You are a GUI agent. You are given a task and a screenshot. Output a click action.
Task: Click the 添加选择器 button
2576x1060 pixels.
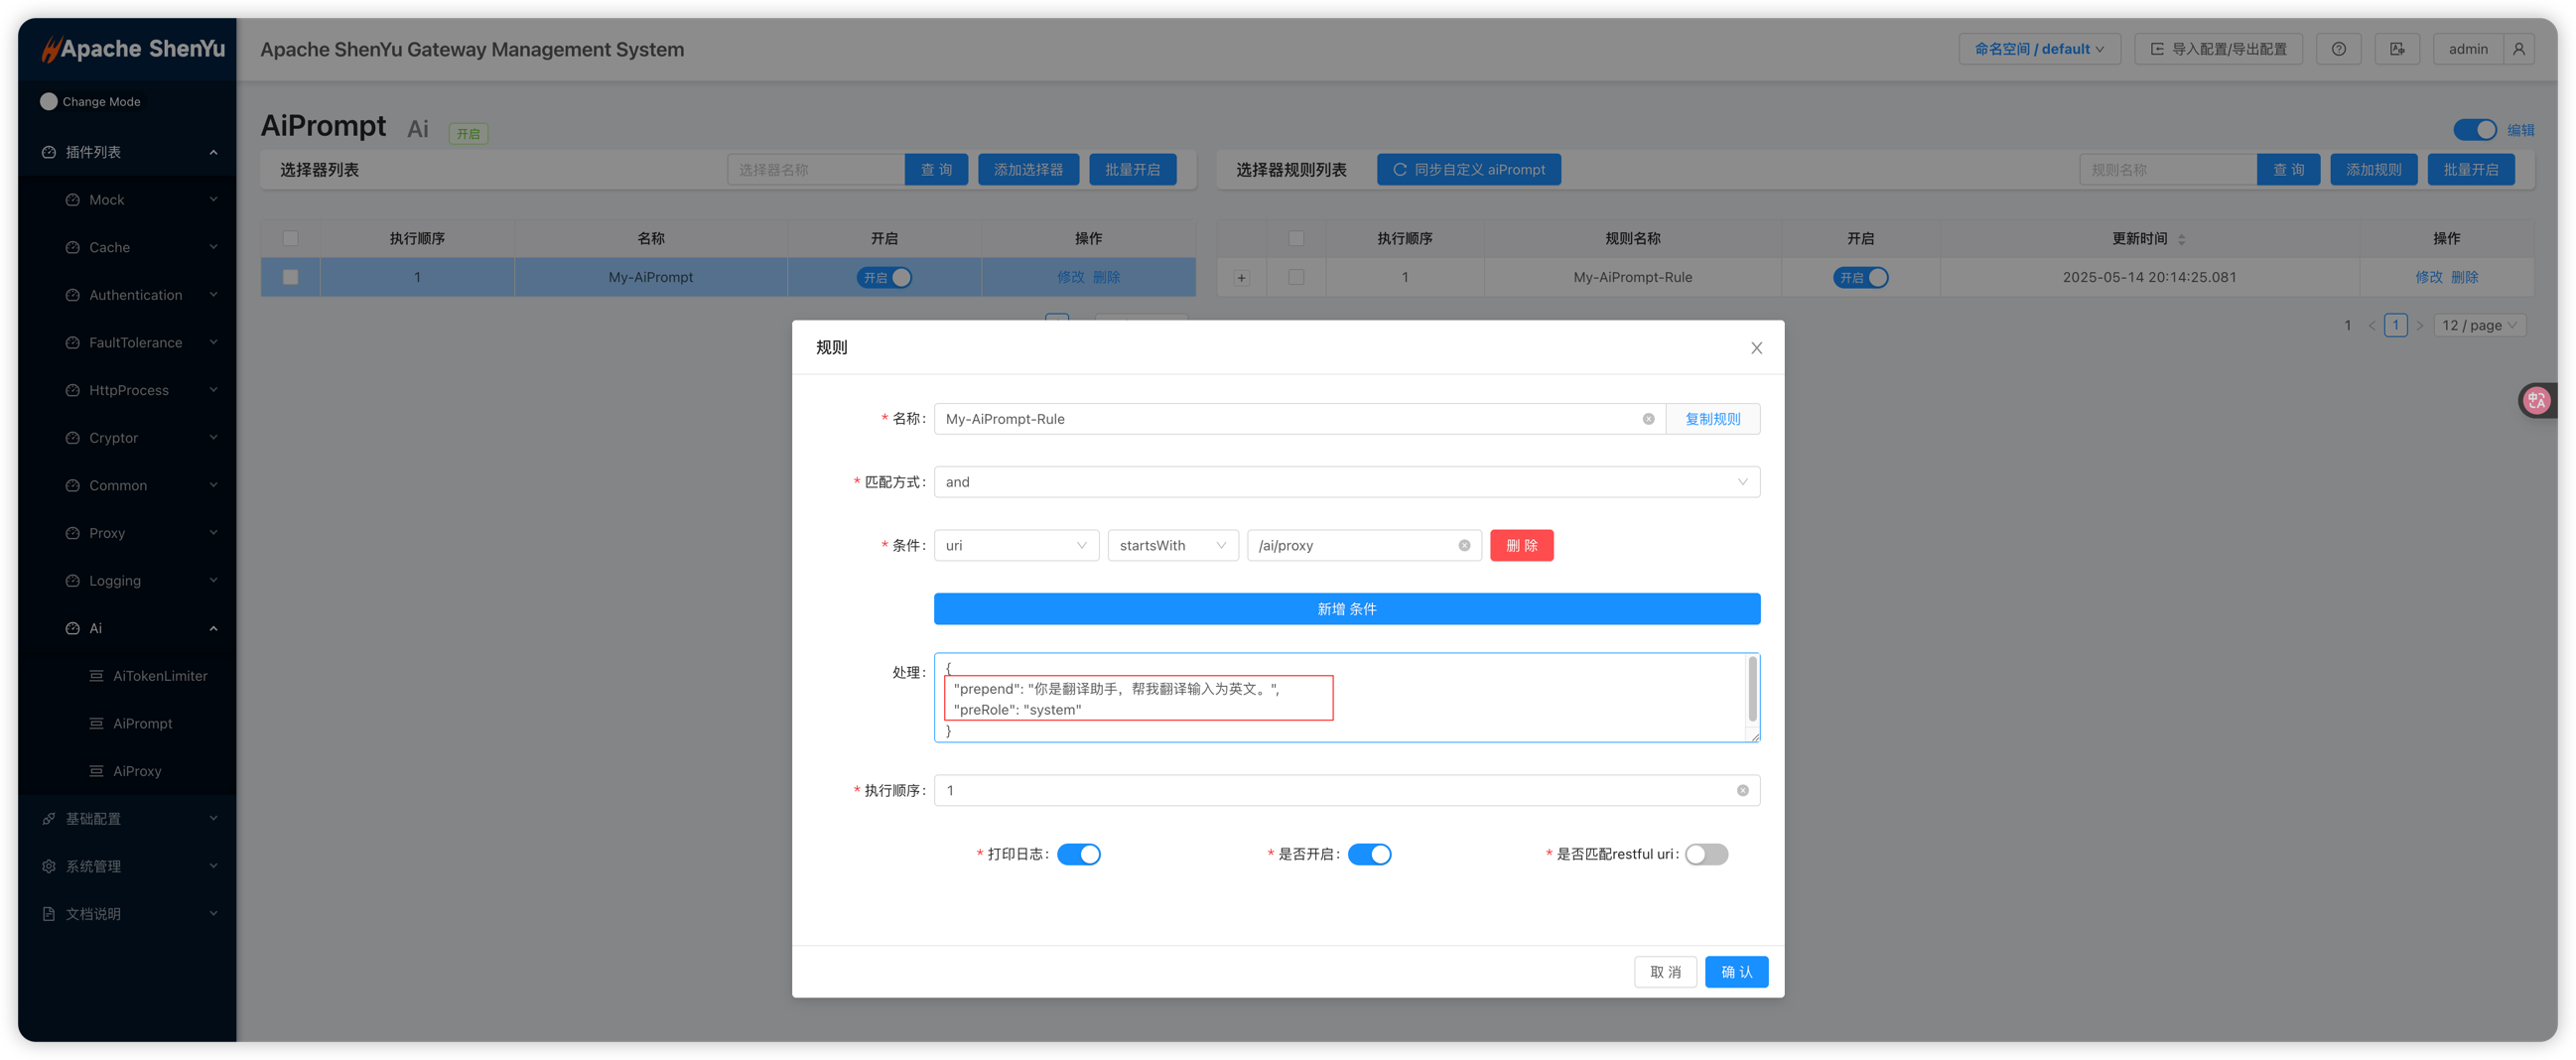click(1028, 170)
